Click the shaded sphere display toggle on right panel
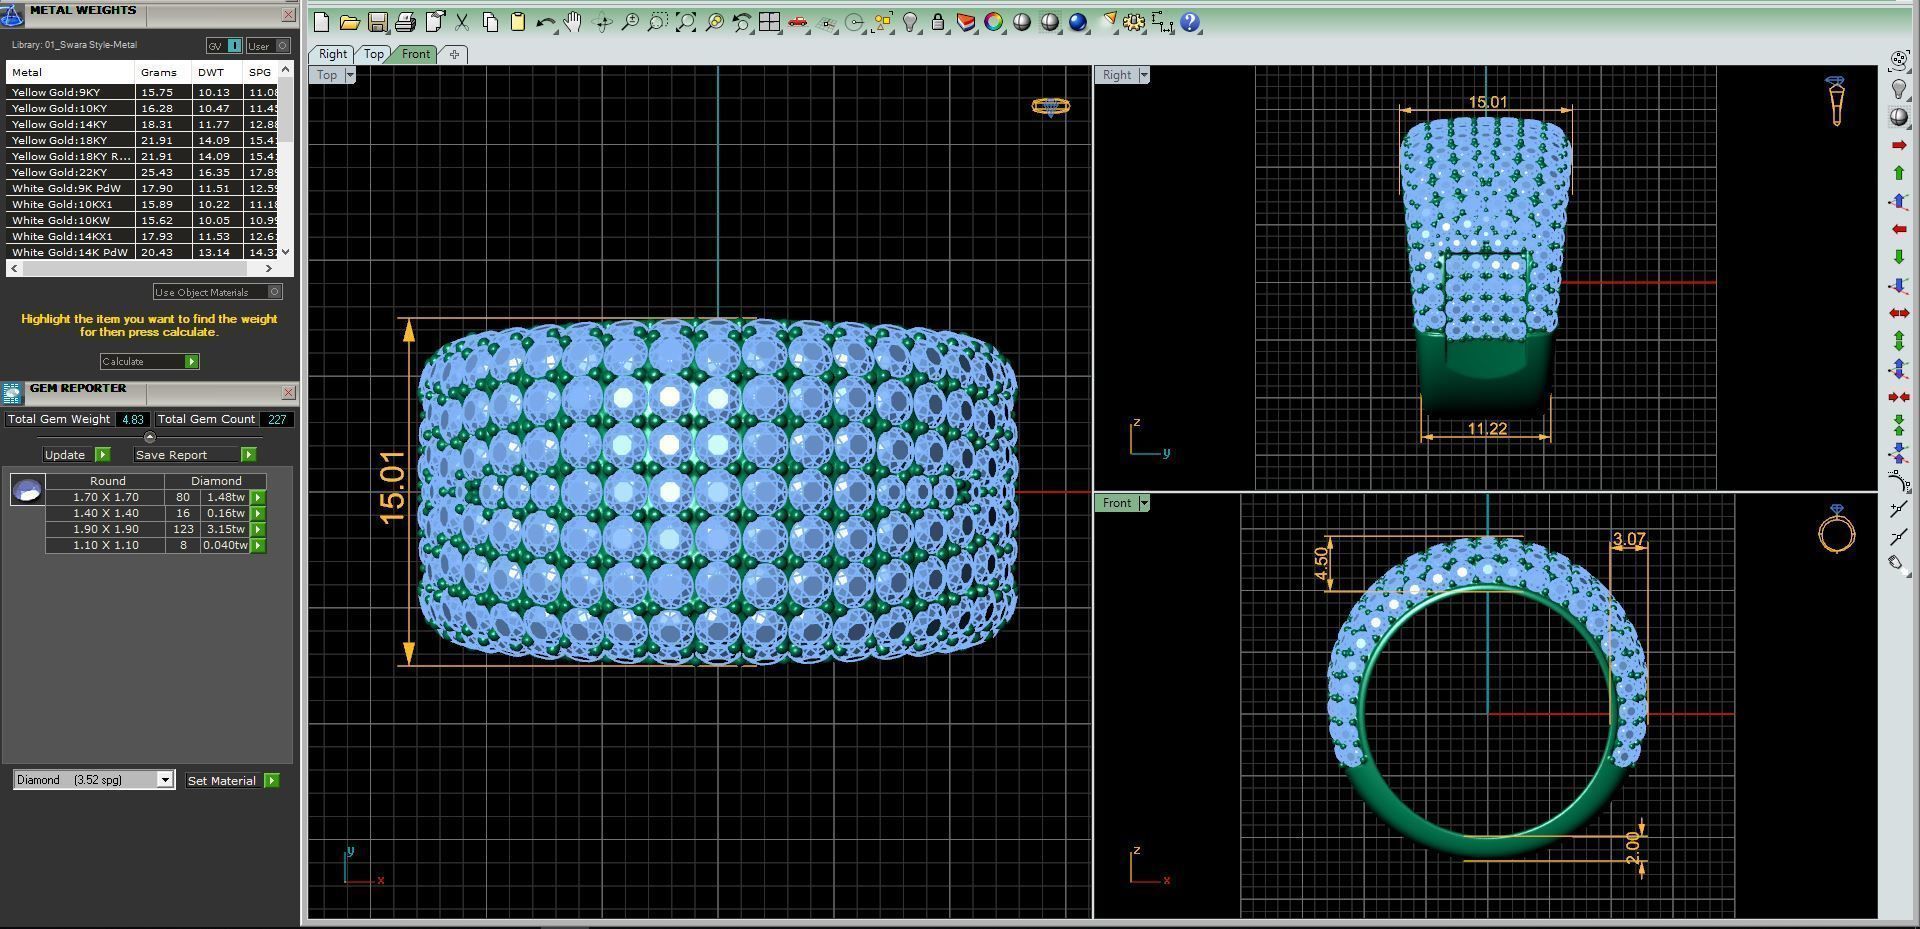The width and height of the screenshot is (1920, 929). [1899, 117]
